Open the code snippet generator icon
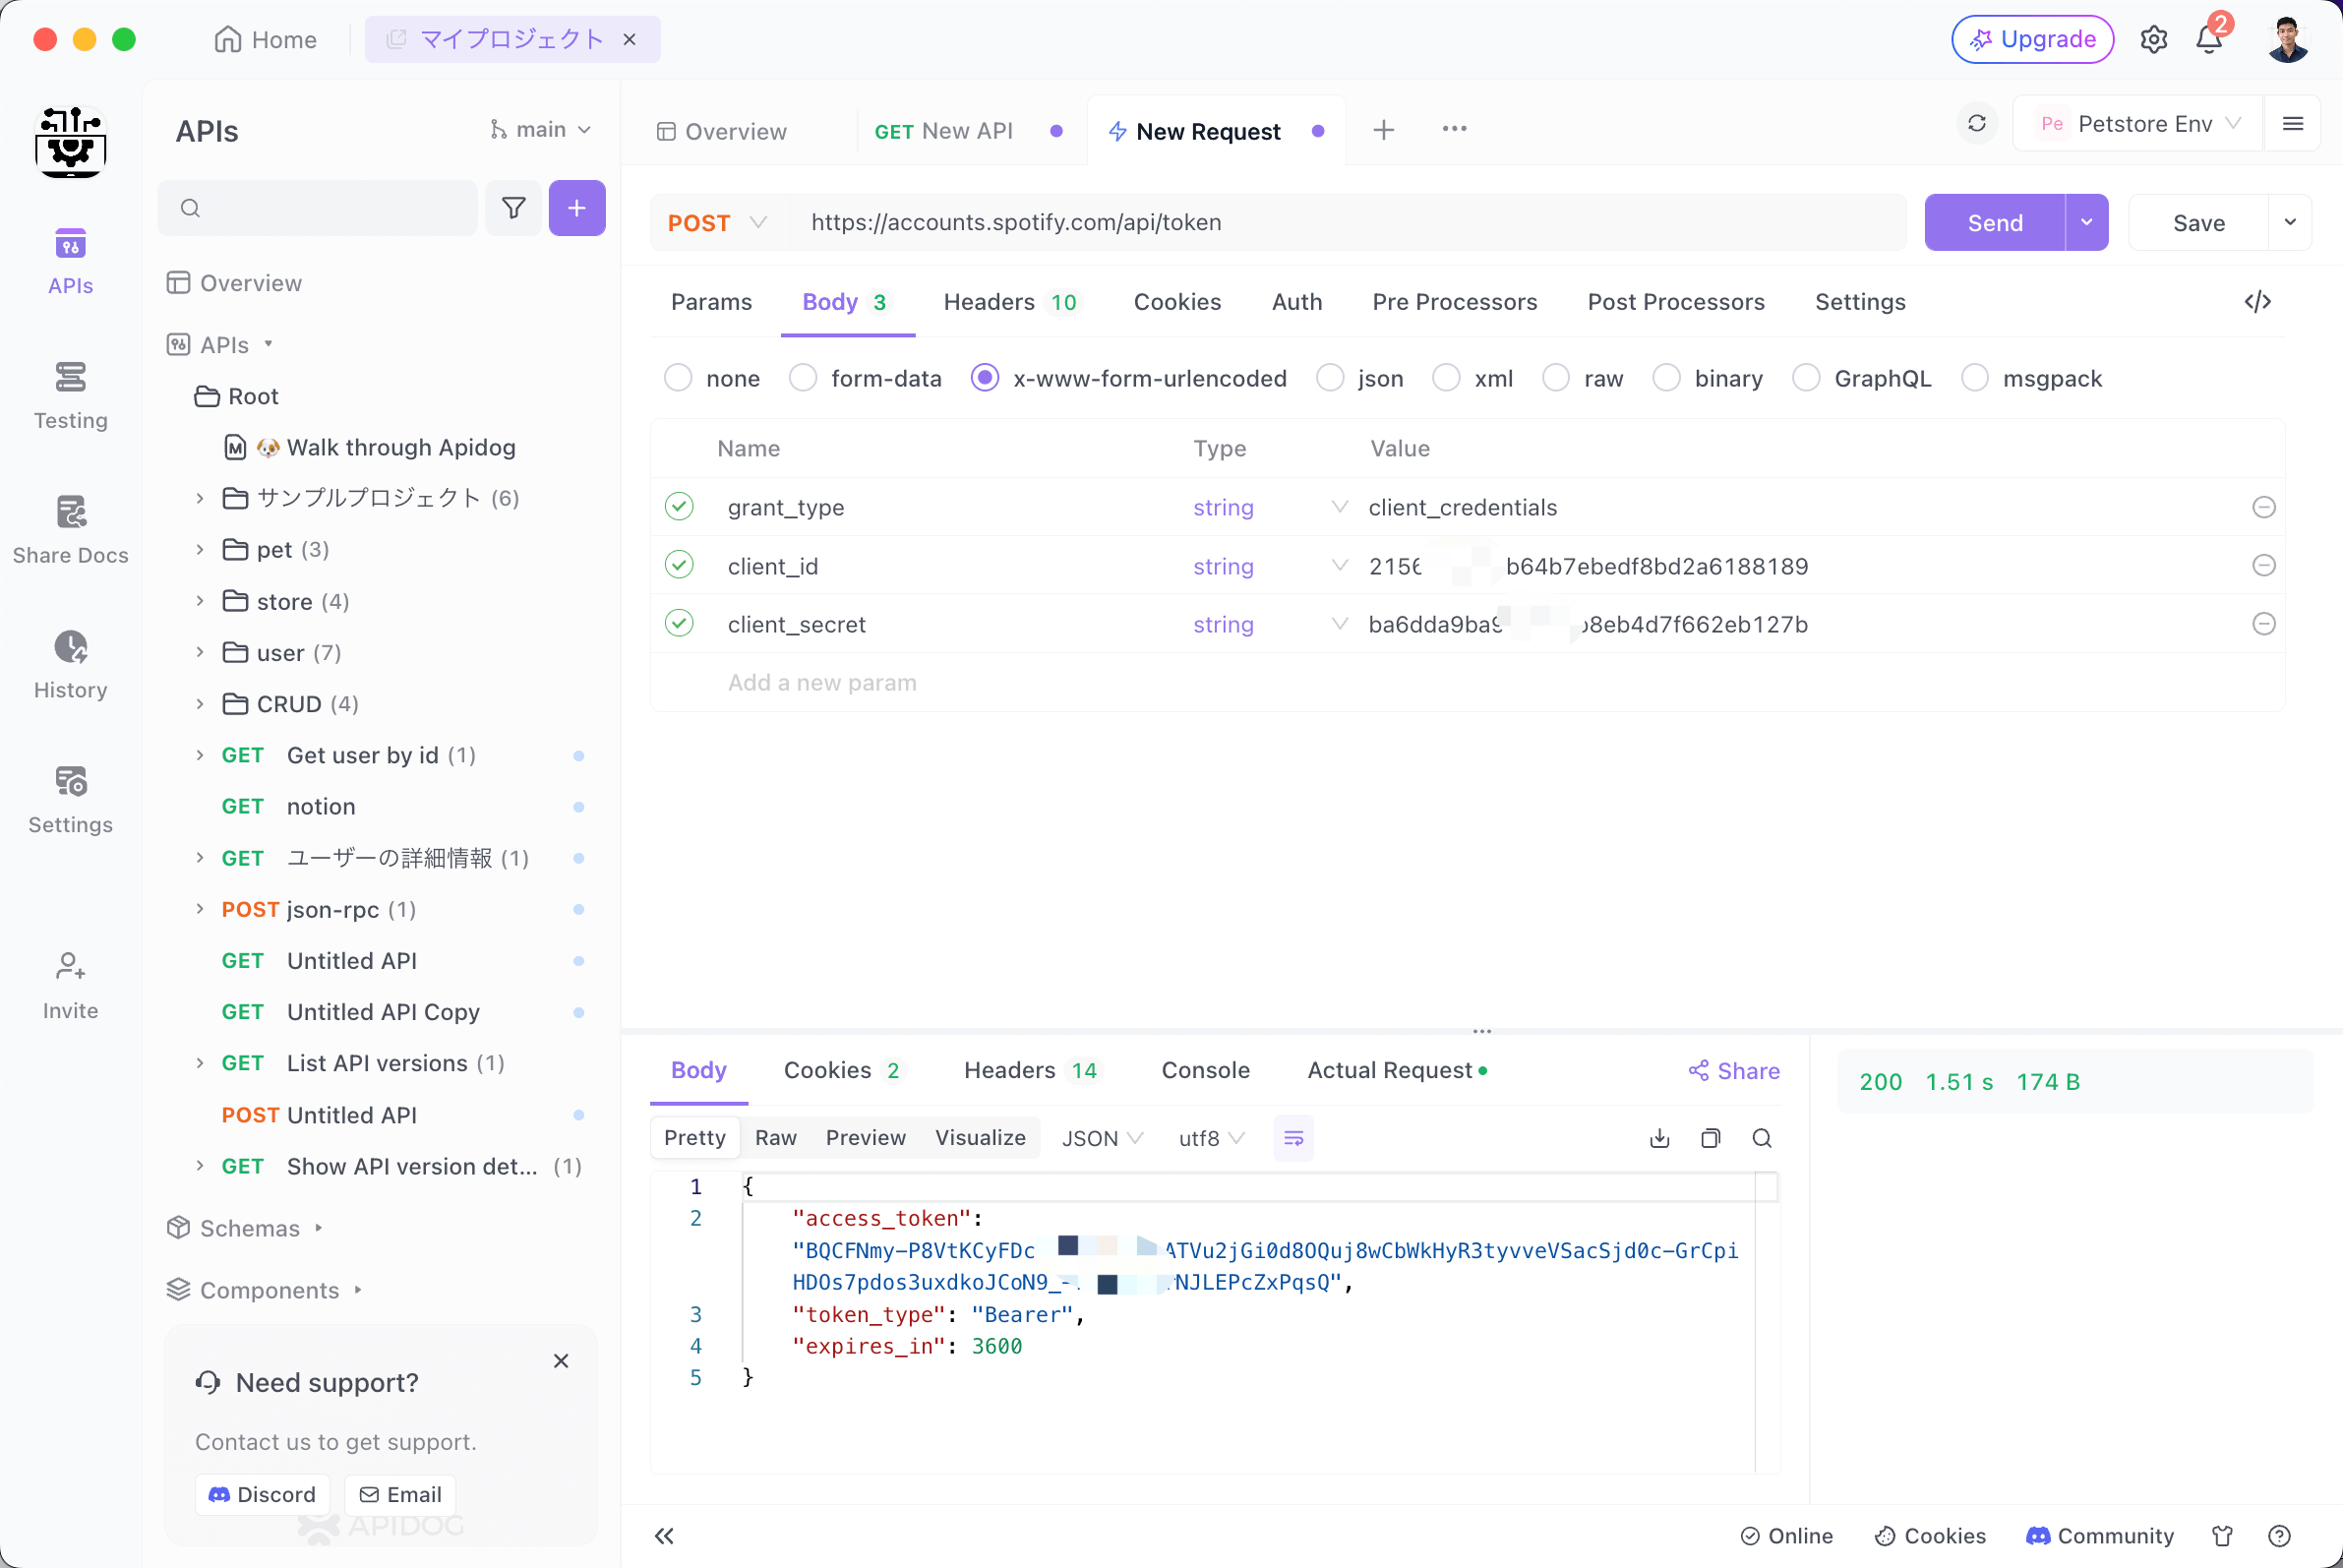2343x1568 pixels. pyautogui.click(x=2257, y=302)
